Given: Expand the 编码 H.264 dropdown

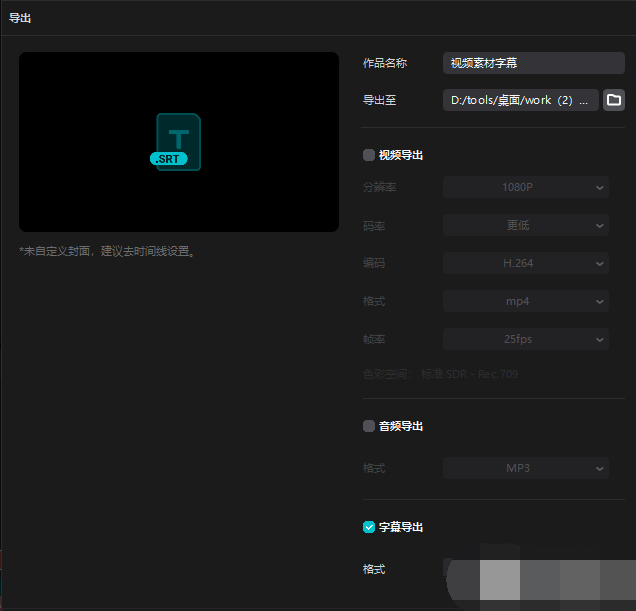Looking at the screenshot, I should point(526,263).
